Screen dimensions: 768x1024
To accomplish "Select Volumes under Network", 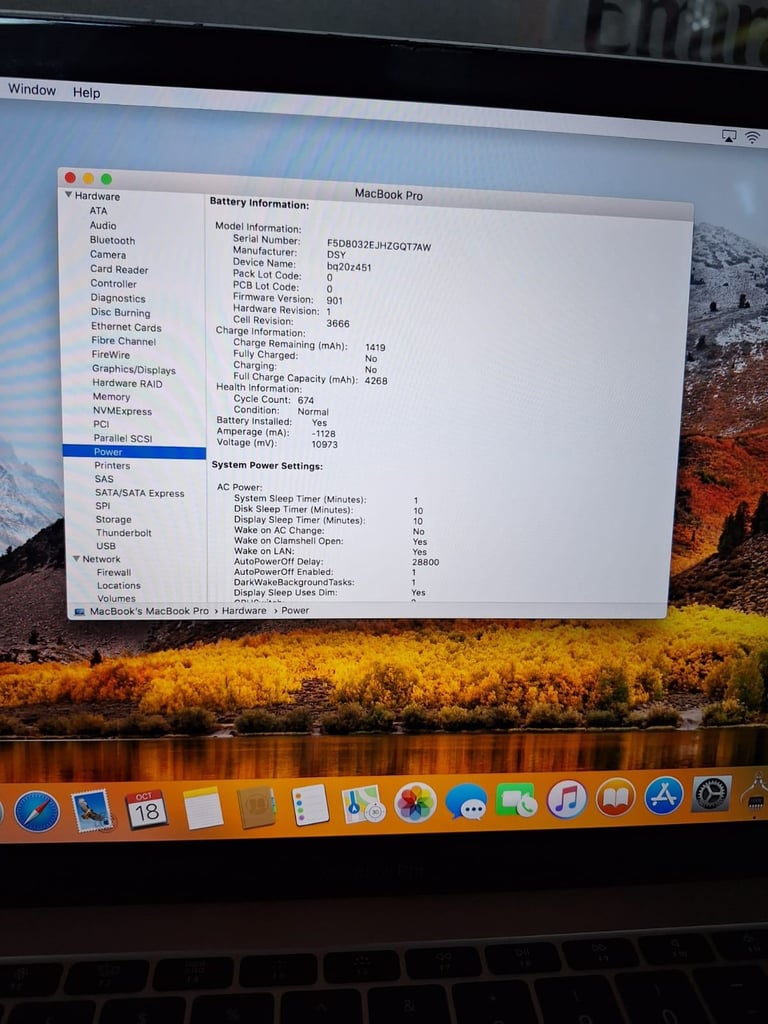I will [x=116, y=598].
